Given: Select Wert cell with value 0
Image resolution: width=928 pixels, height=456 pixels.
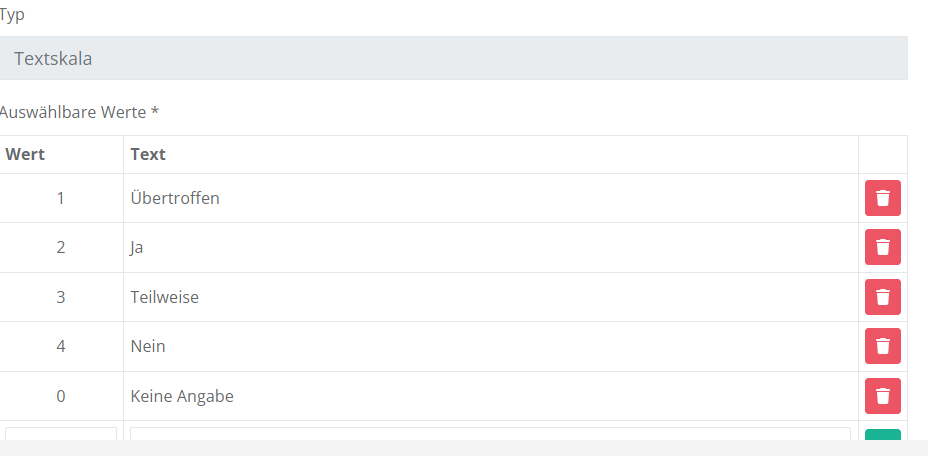Looking at the screenshot, I should click(61, 396).
